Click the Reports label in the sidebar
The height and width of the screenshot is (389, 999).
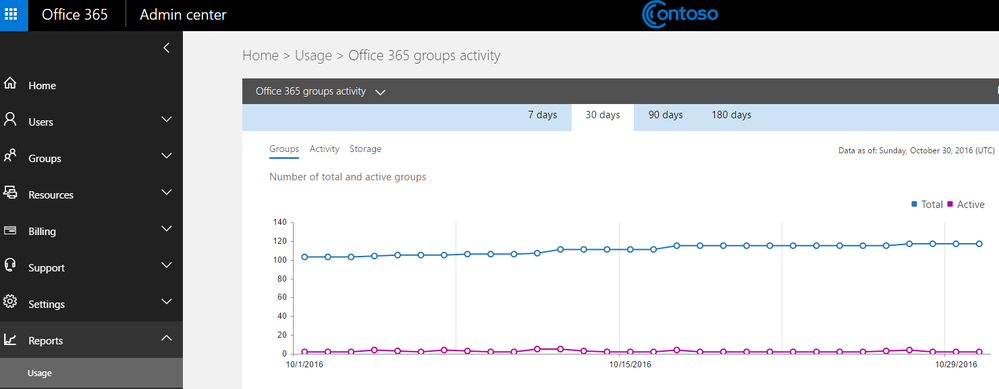click(46, 341)
